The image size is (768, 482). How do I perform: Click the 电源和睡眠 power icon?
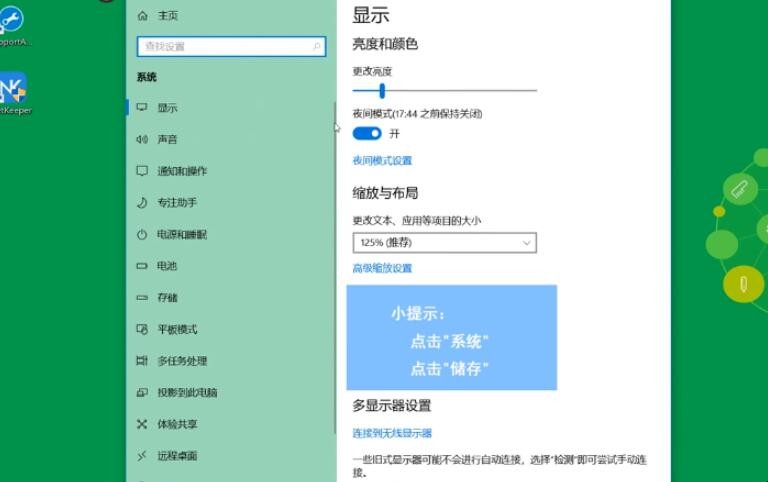142,234
